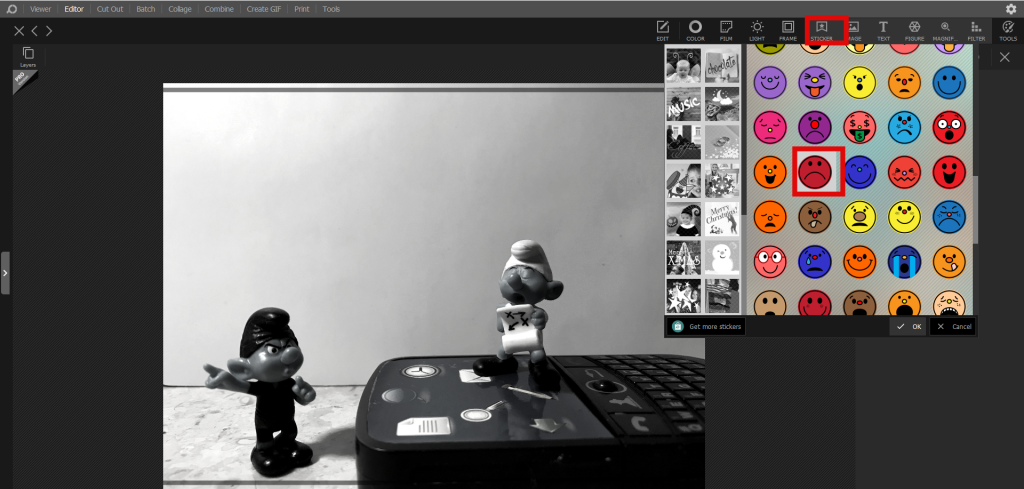Close the right panel with X
Screen dimensions: 1024x489
point(1004,57)
